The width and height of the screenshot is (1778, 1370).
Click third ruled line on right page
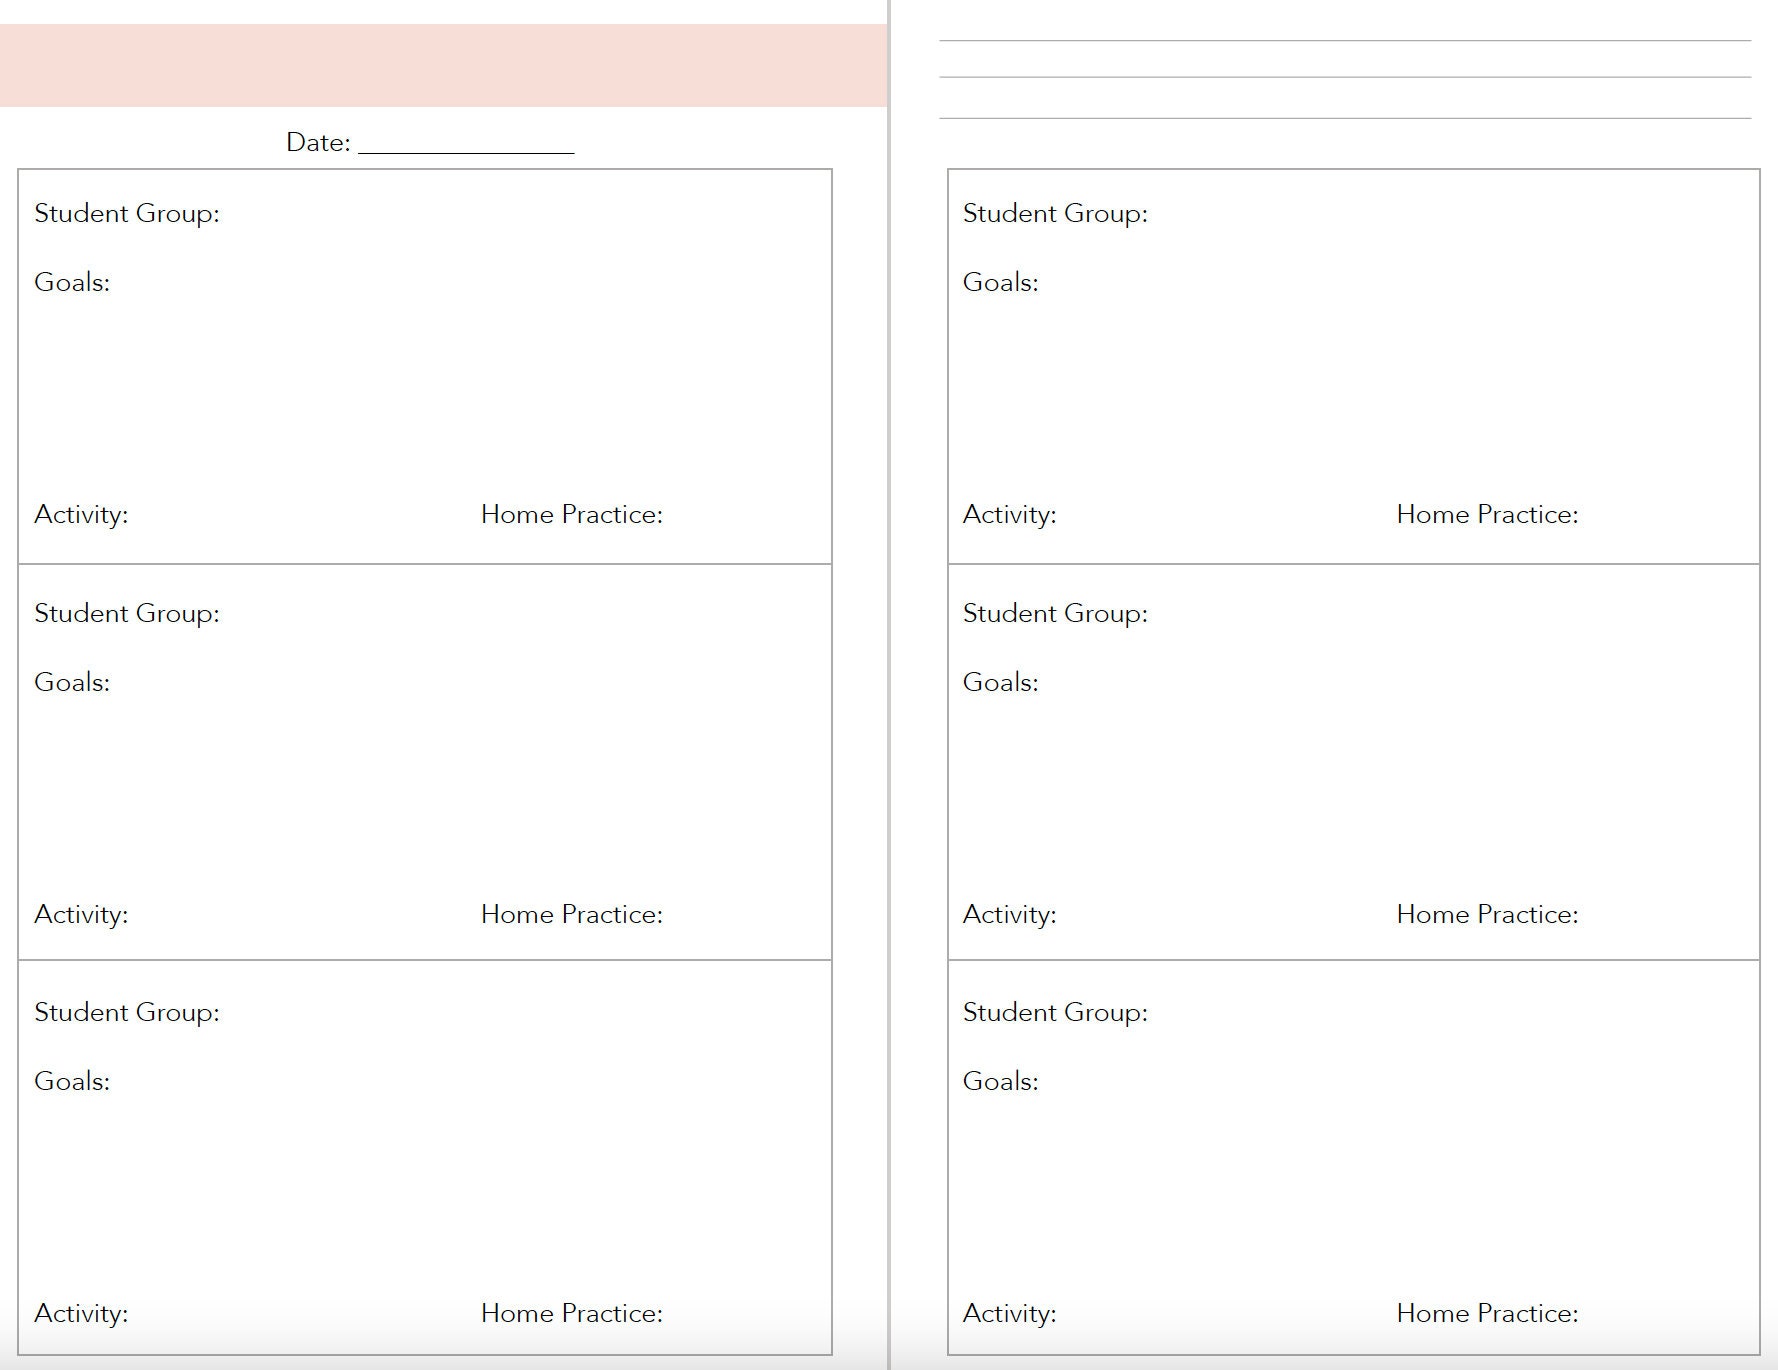click(x=1345, y=118)
